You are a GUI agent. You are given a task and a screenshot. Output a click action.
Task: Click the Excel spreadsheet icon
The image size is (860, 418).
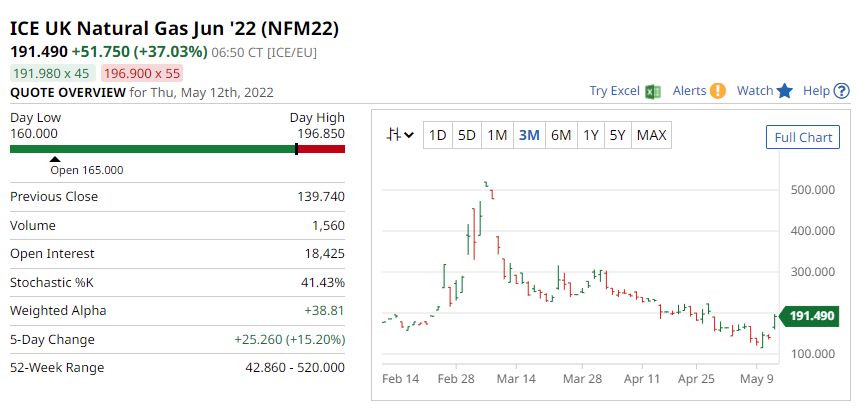pos(653,91)
